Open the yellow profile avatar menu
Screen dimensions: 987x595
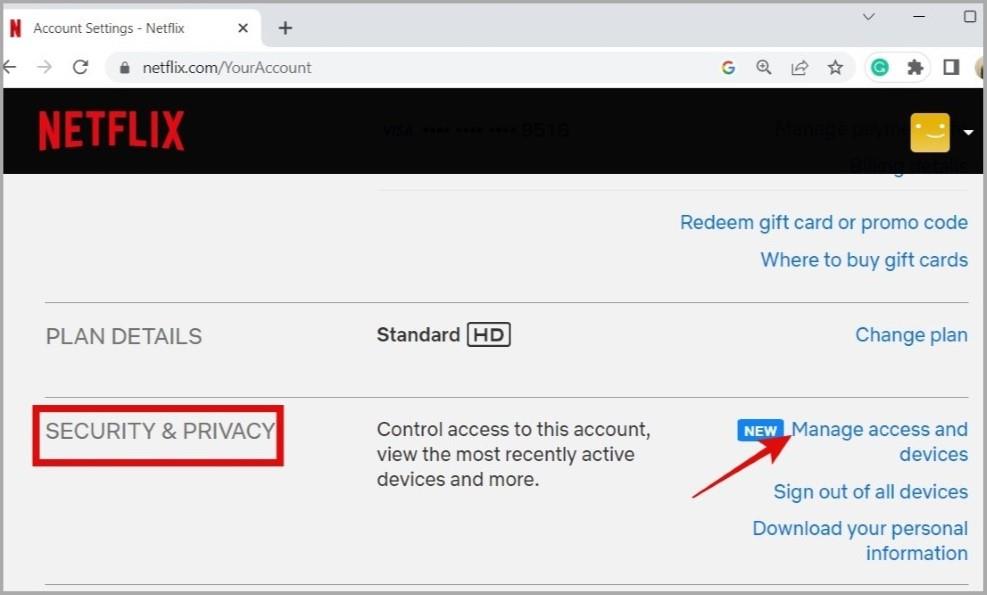click(930, 132)
